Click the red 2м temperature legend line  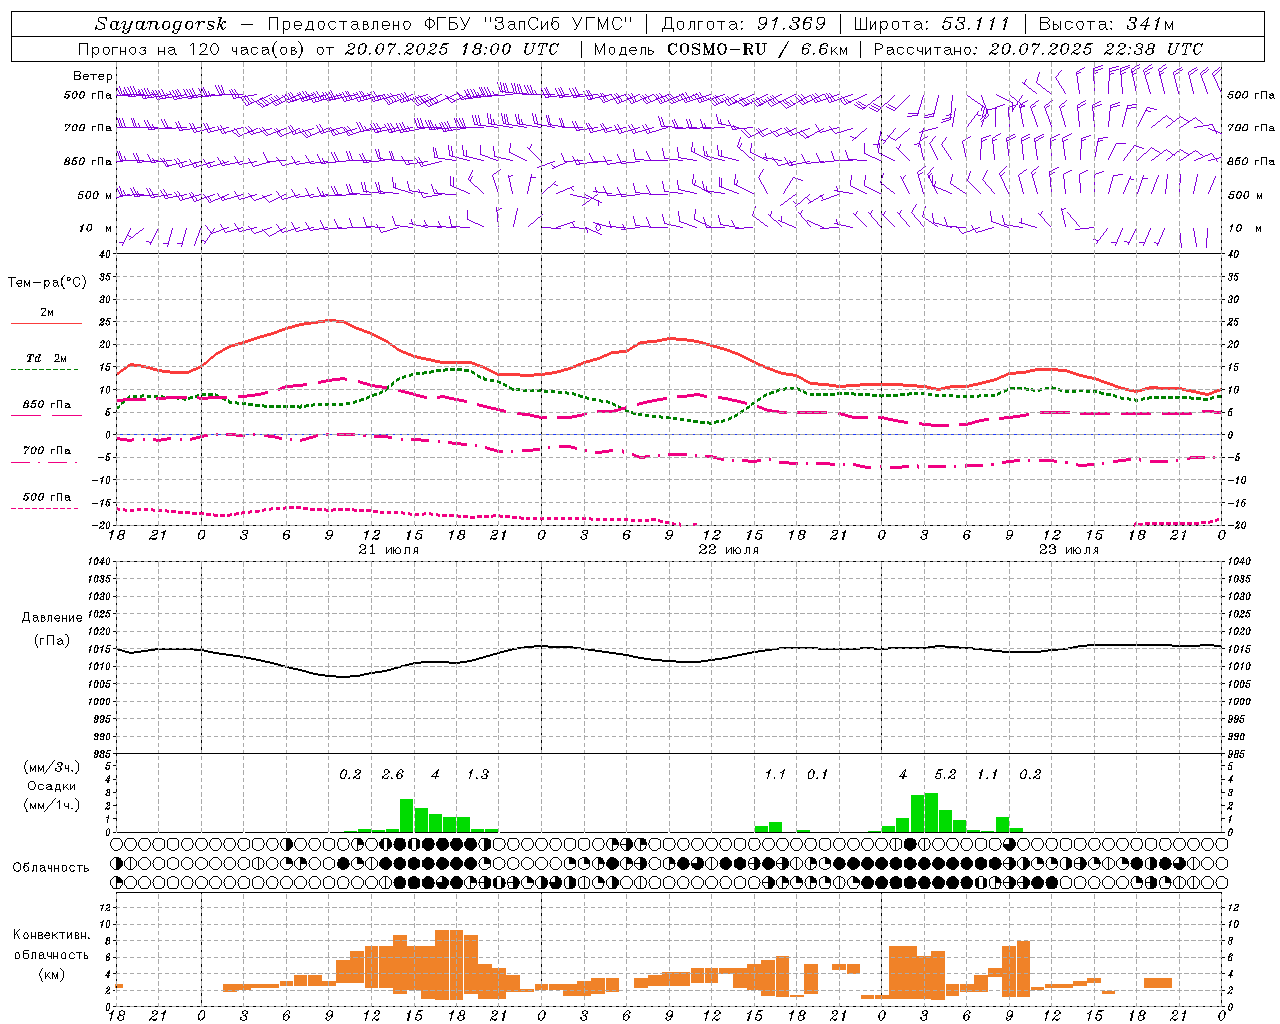46,323
